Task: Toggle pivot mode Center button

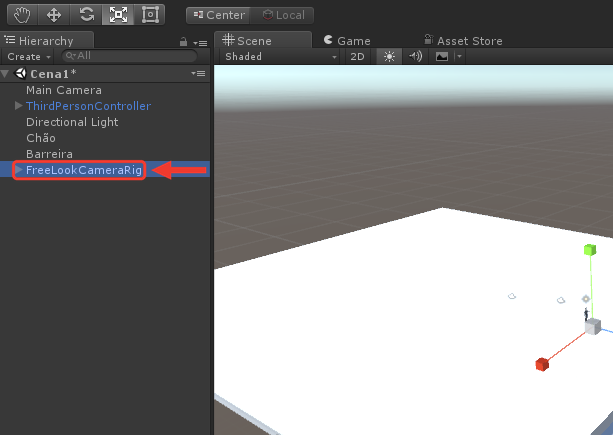Action: coord(218,15)
